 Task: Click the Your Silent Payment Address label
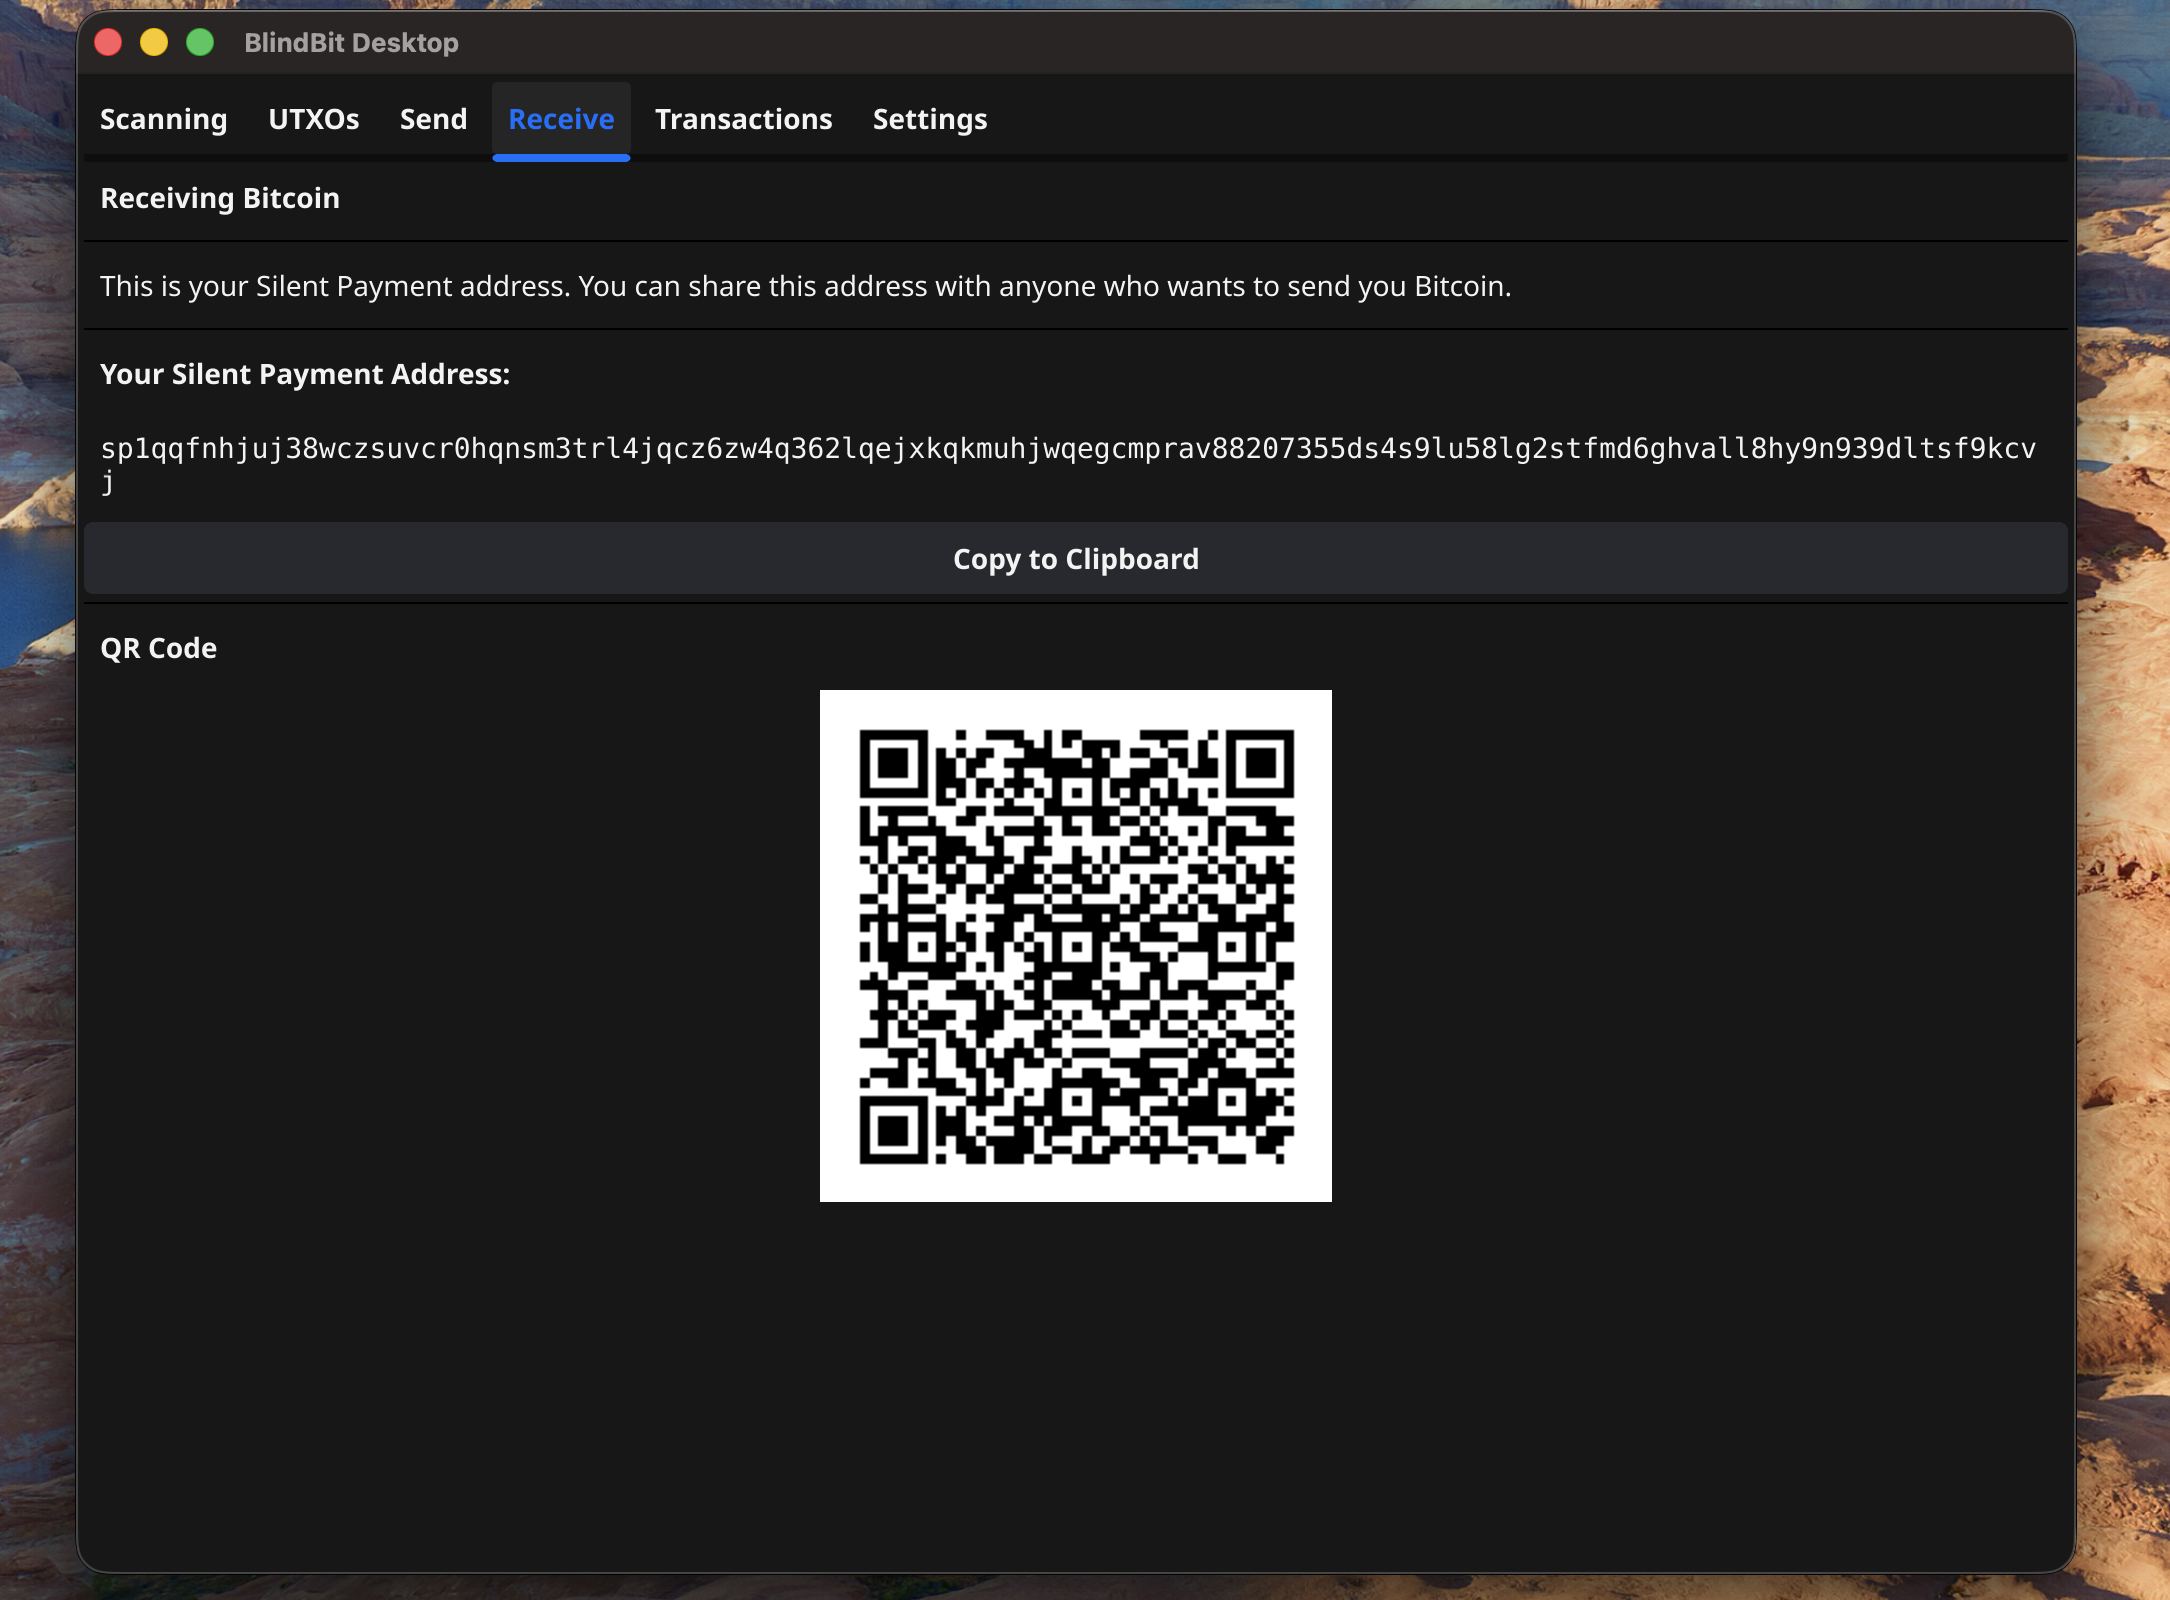coord(305,374)
